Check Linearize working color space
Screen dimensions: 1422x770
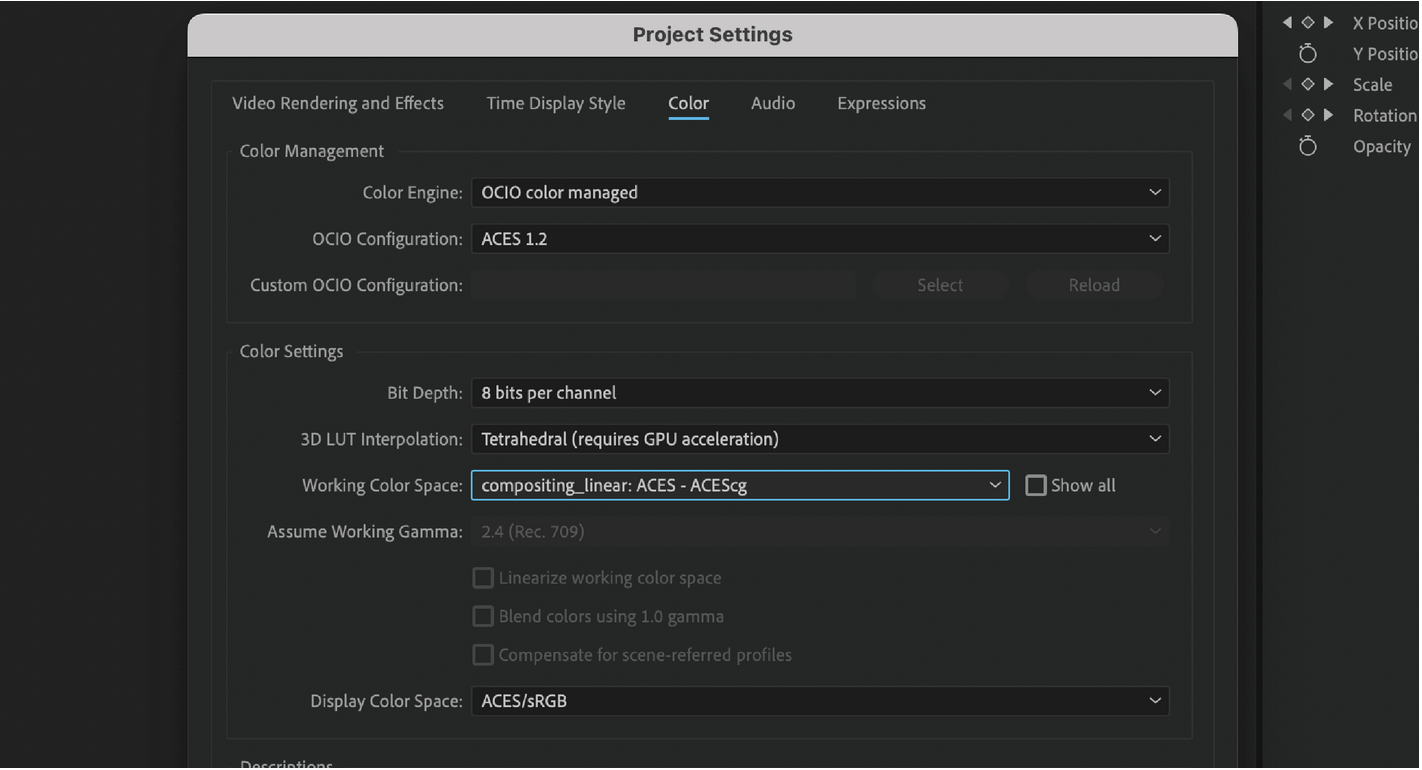(483, 577)
